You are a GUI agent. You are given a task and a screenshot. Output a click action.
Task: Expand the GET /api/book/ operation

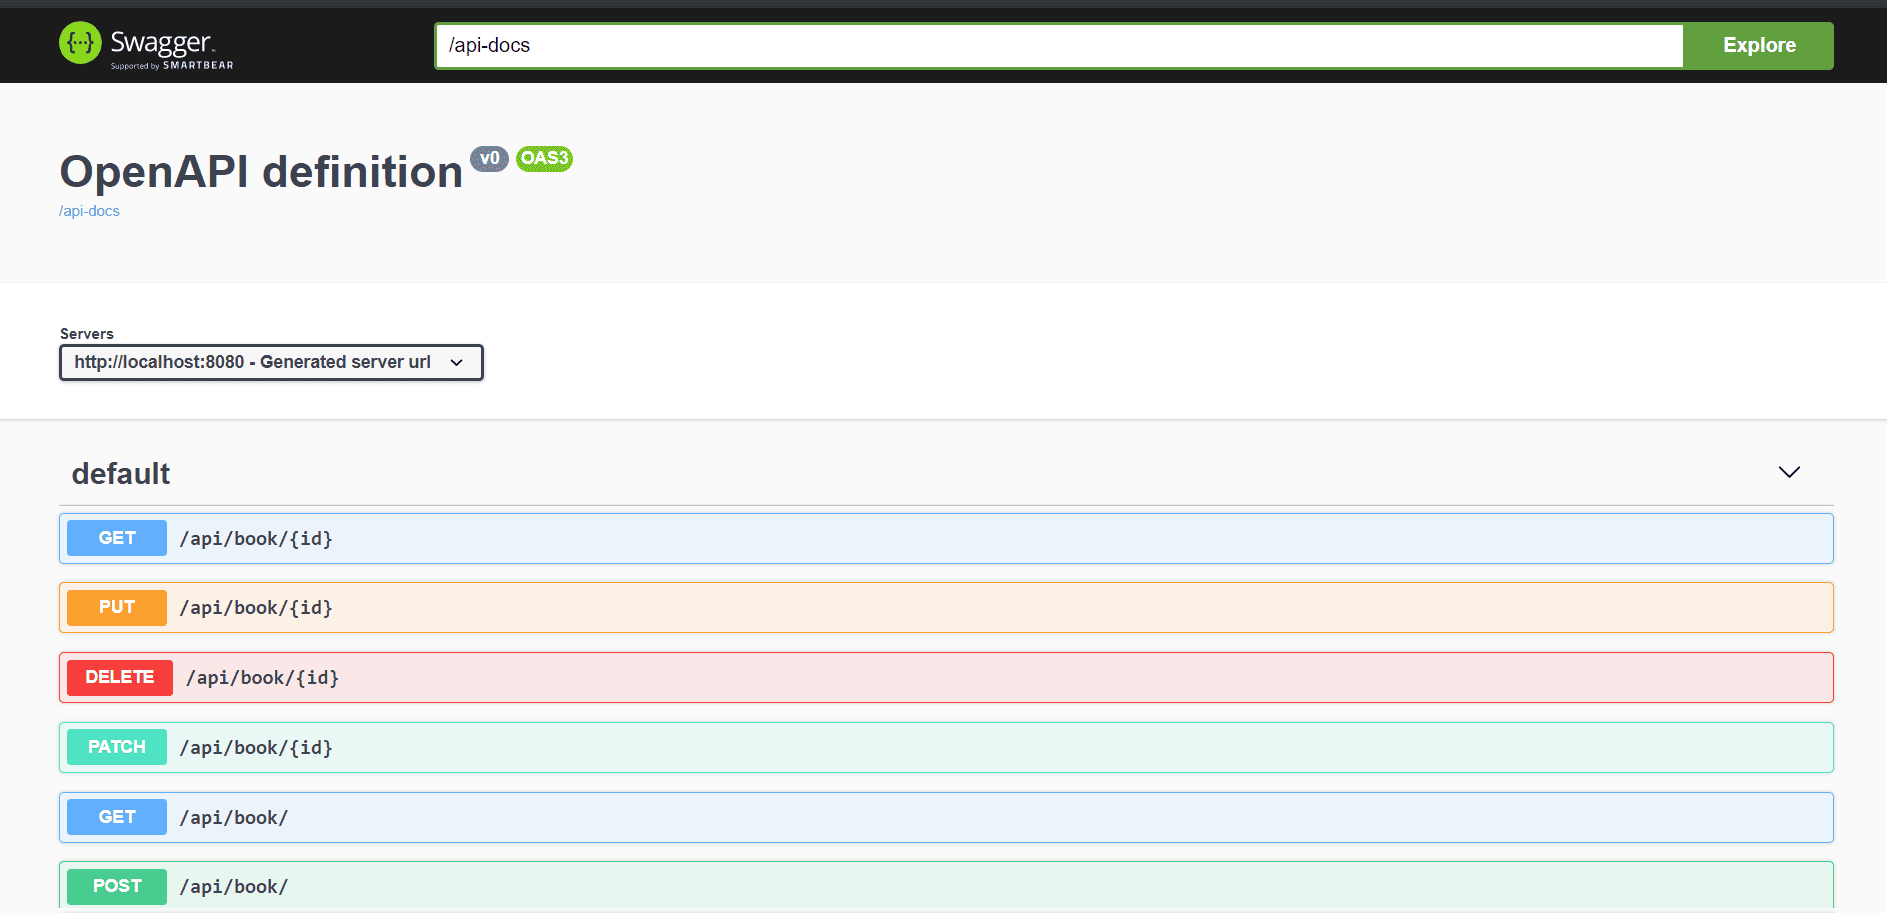(x=900, y=817)
